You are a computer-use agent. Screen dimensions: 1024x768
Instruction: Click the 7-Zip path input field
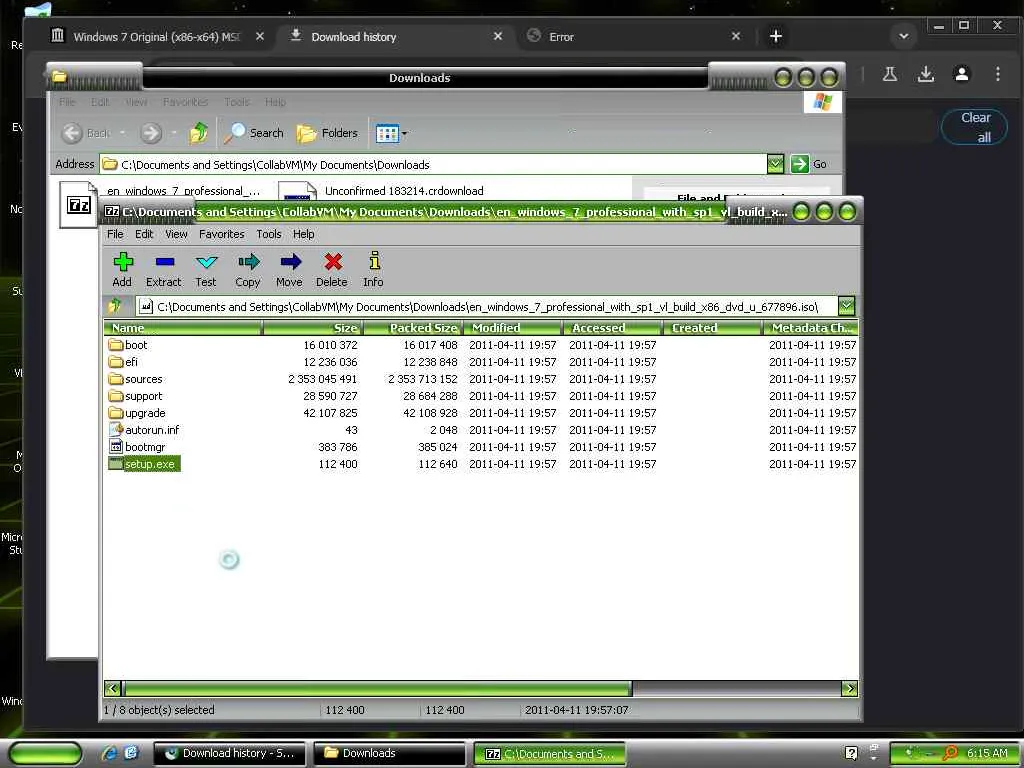pyautogui.click(x=487, y=306)
